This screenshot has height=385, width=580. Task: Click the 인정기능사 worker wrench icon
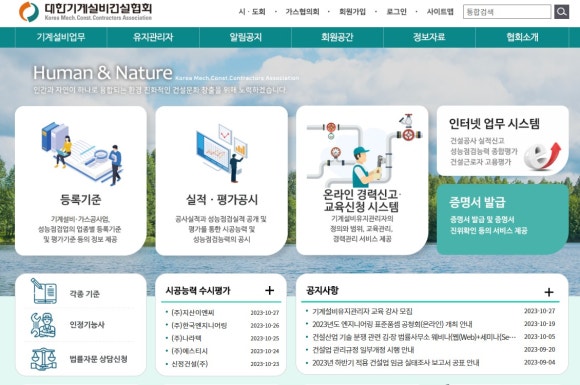tap(43, 325)
